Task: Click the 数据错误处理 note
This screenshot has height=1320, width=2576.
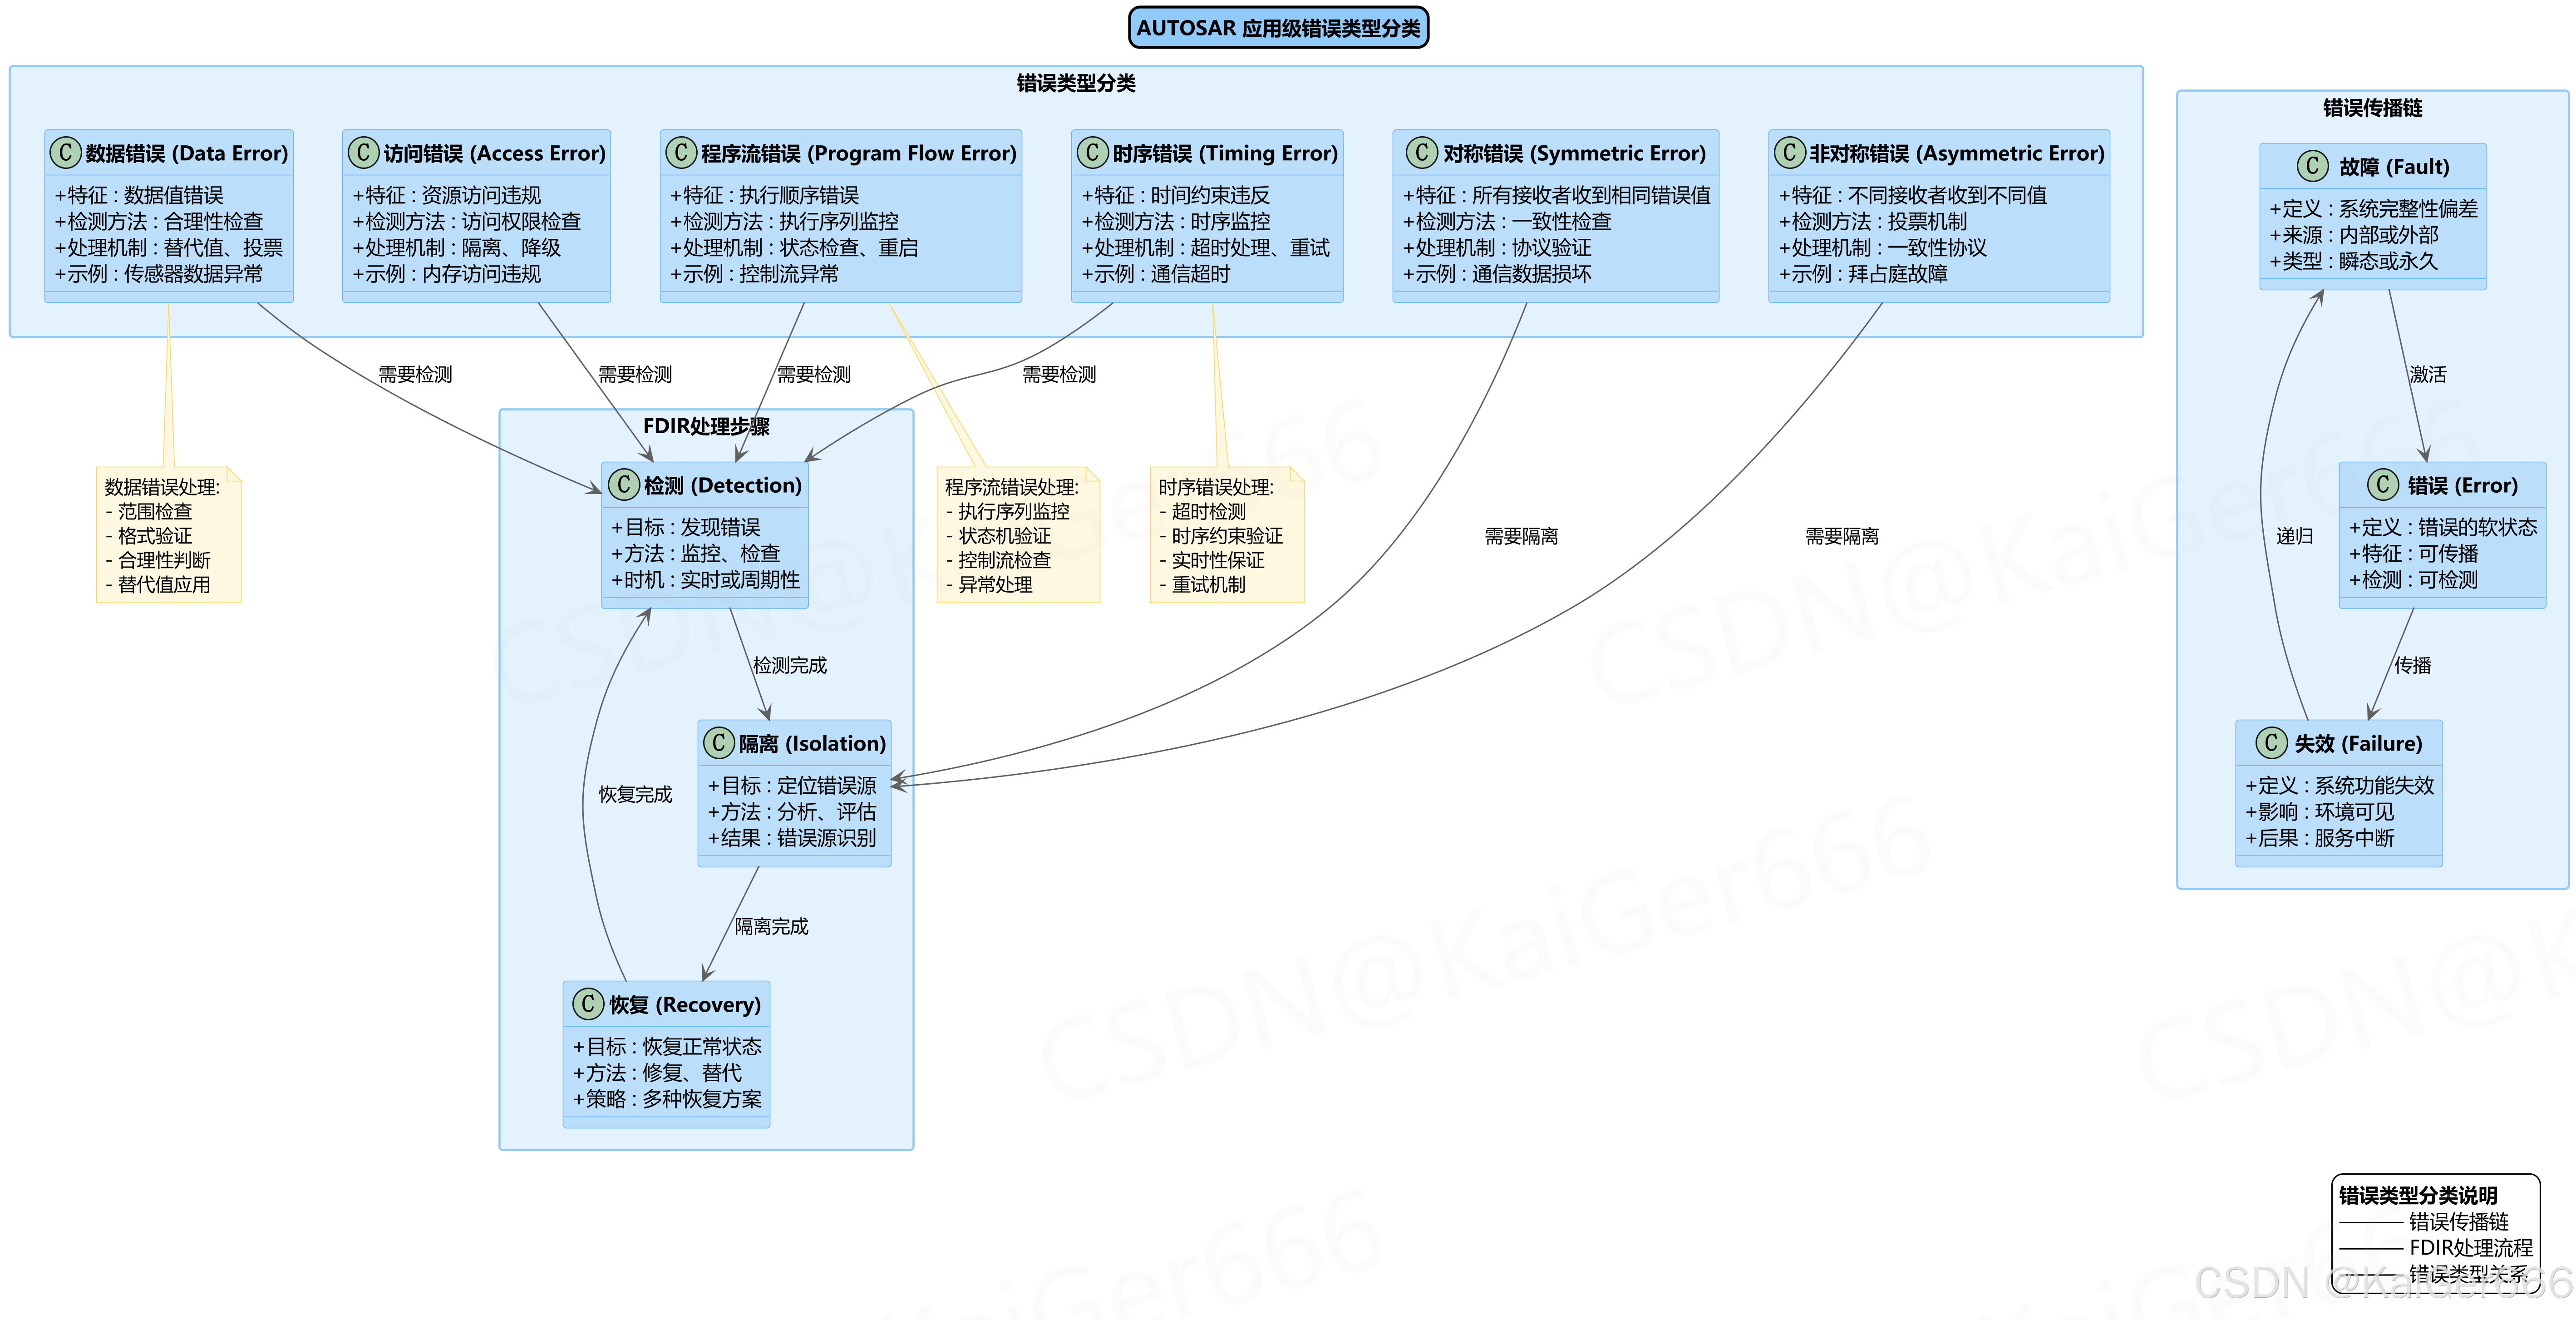Action: tap(168, 535)
